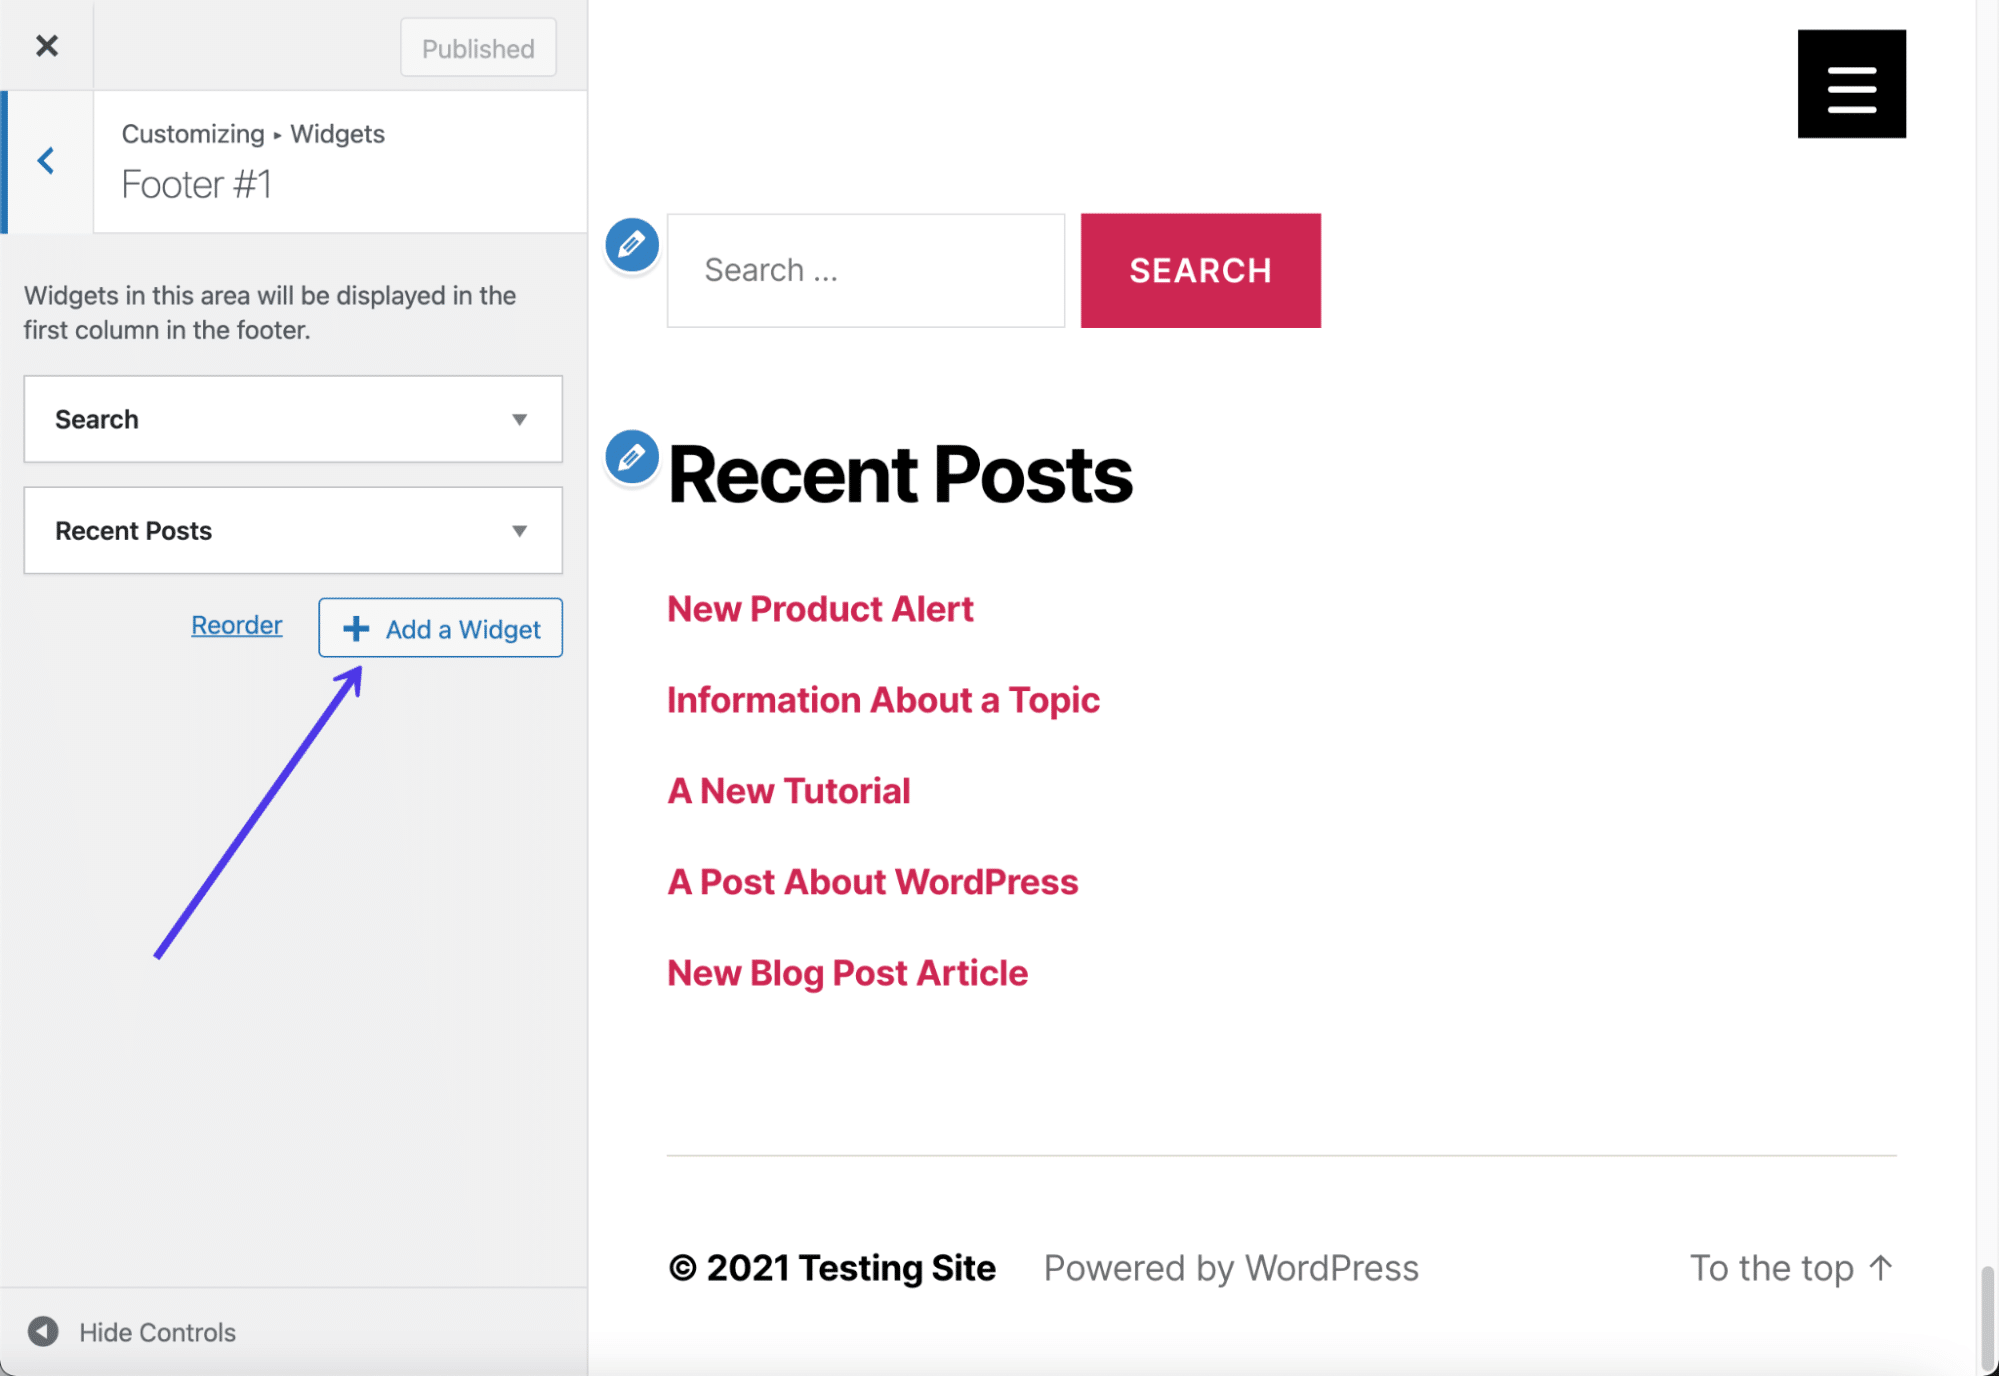Click the blue plus icon on Add a Widget

click(x=352, y=627)
